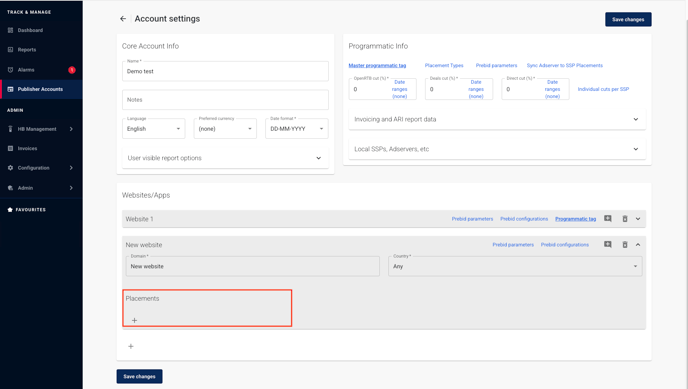Click bottom Save changes button
688x389 pixels.
140,376
